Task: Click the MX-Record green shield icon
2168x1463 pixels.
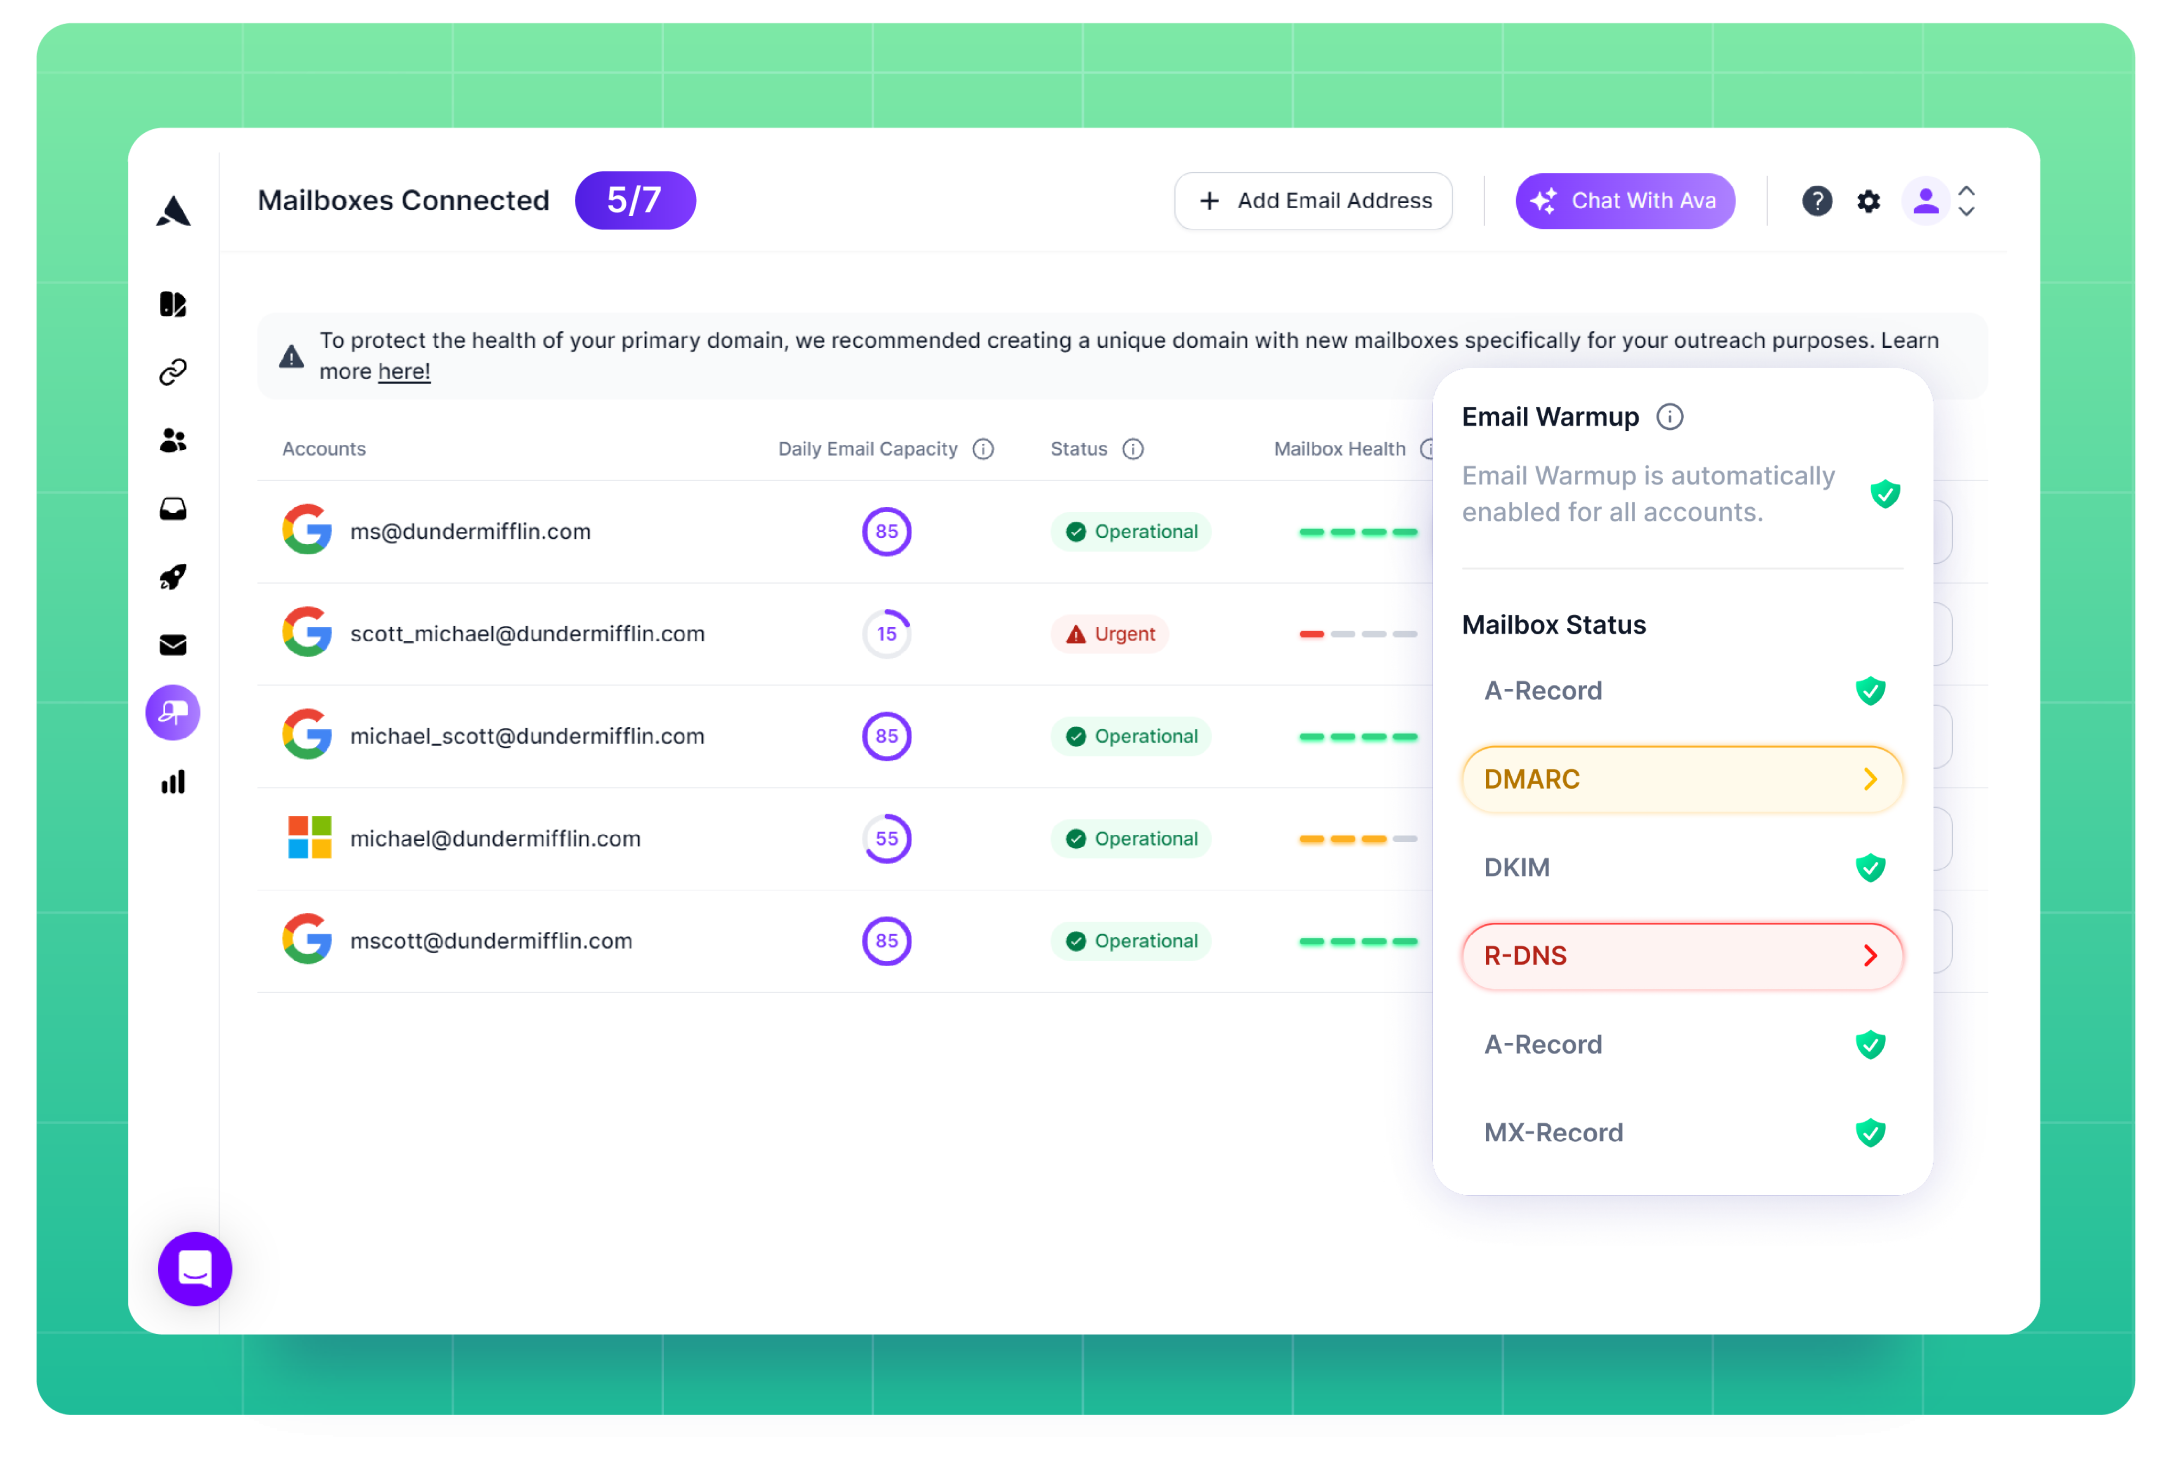Action: [x=1870, y=1132]
